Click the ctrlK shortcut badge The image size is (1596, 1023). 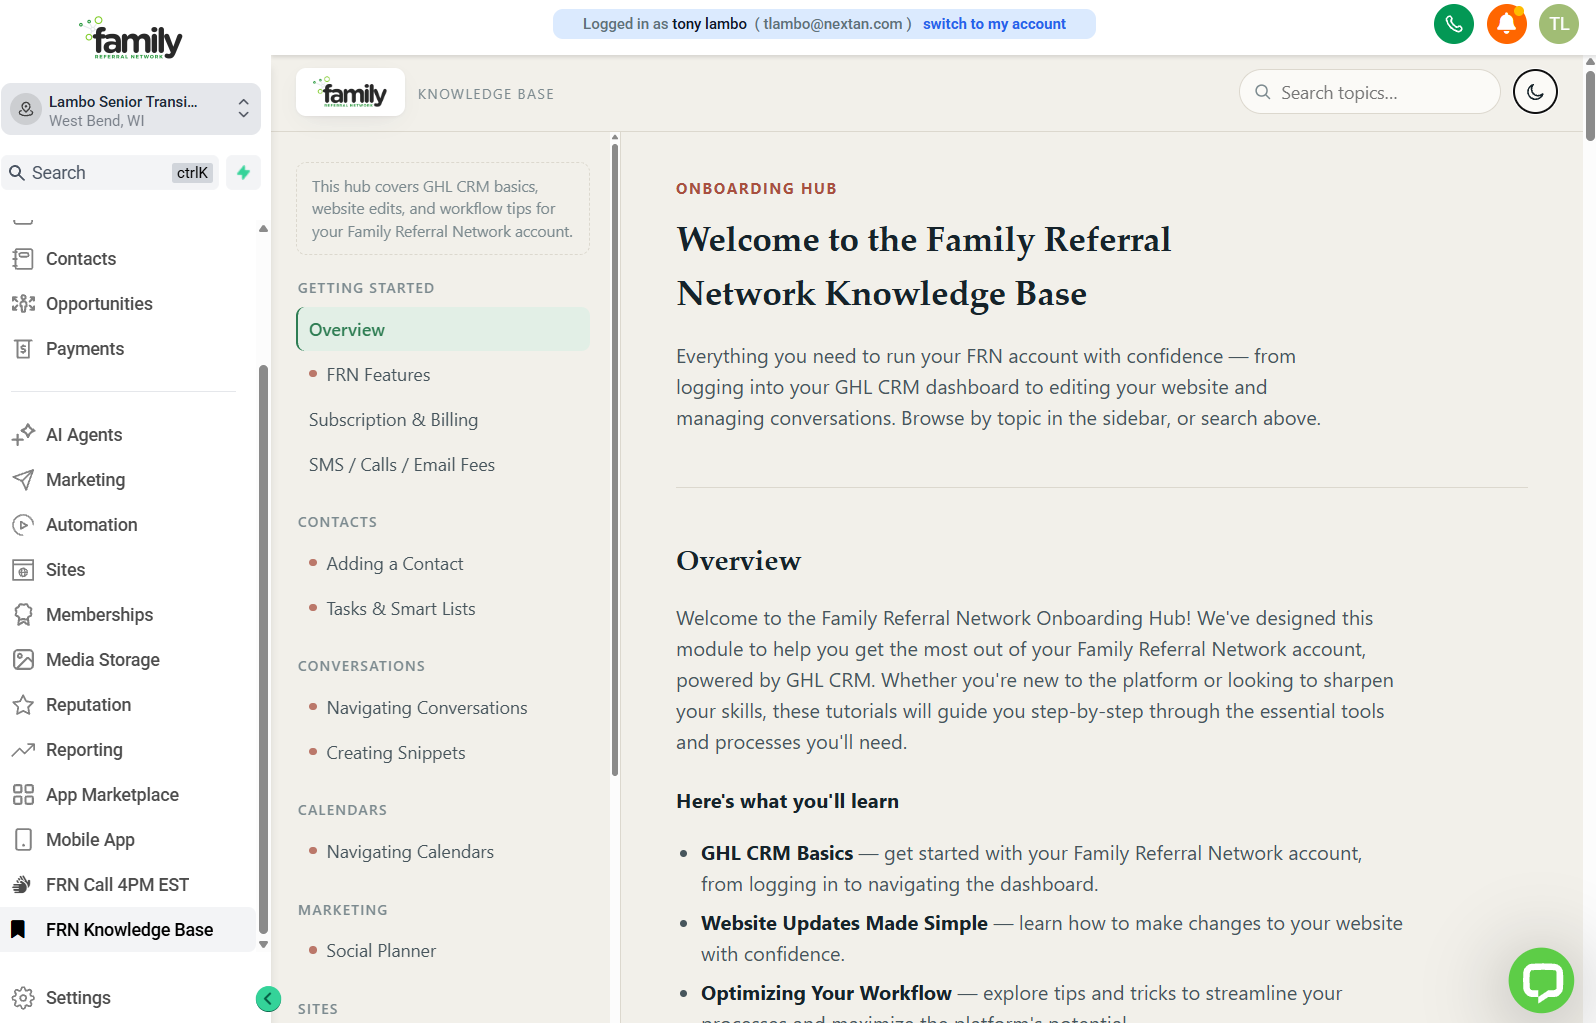click(192, 173)
